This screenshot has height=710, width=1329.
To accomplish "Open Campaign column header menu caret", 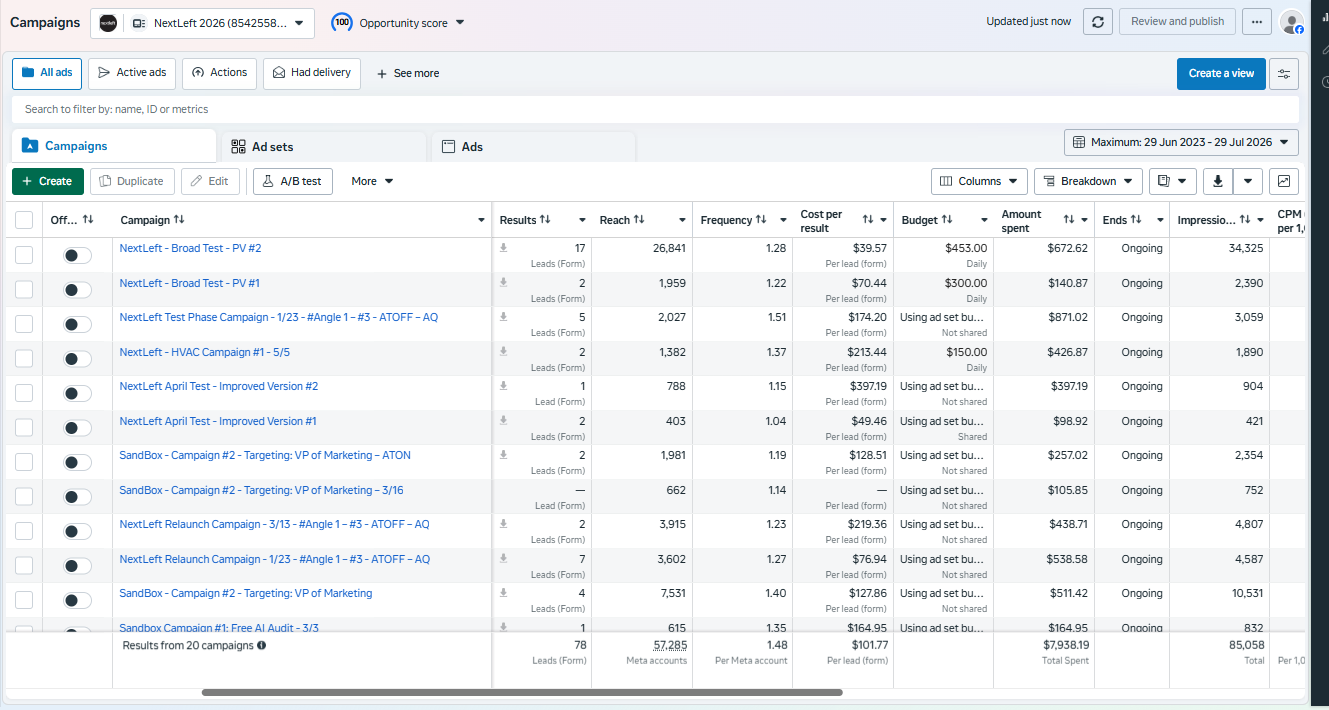I will [x=482, y=220].
